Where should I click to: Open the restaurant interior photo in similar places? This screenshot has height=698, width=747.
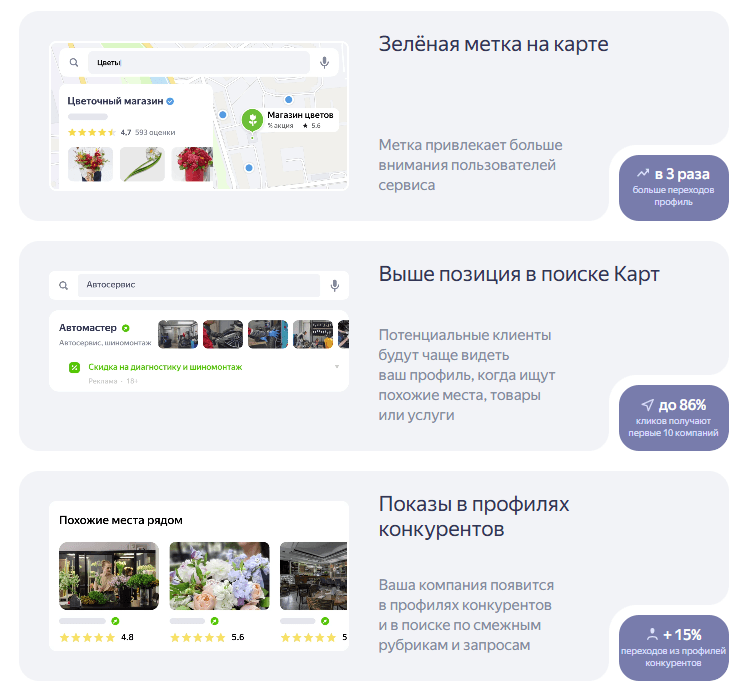point(313,576)
